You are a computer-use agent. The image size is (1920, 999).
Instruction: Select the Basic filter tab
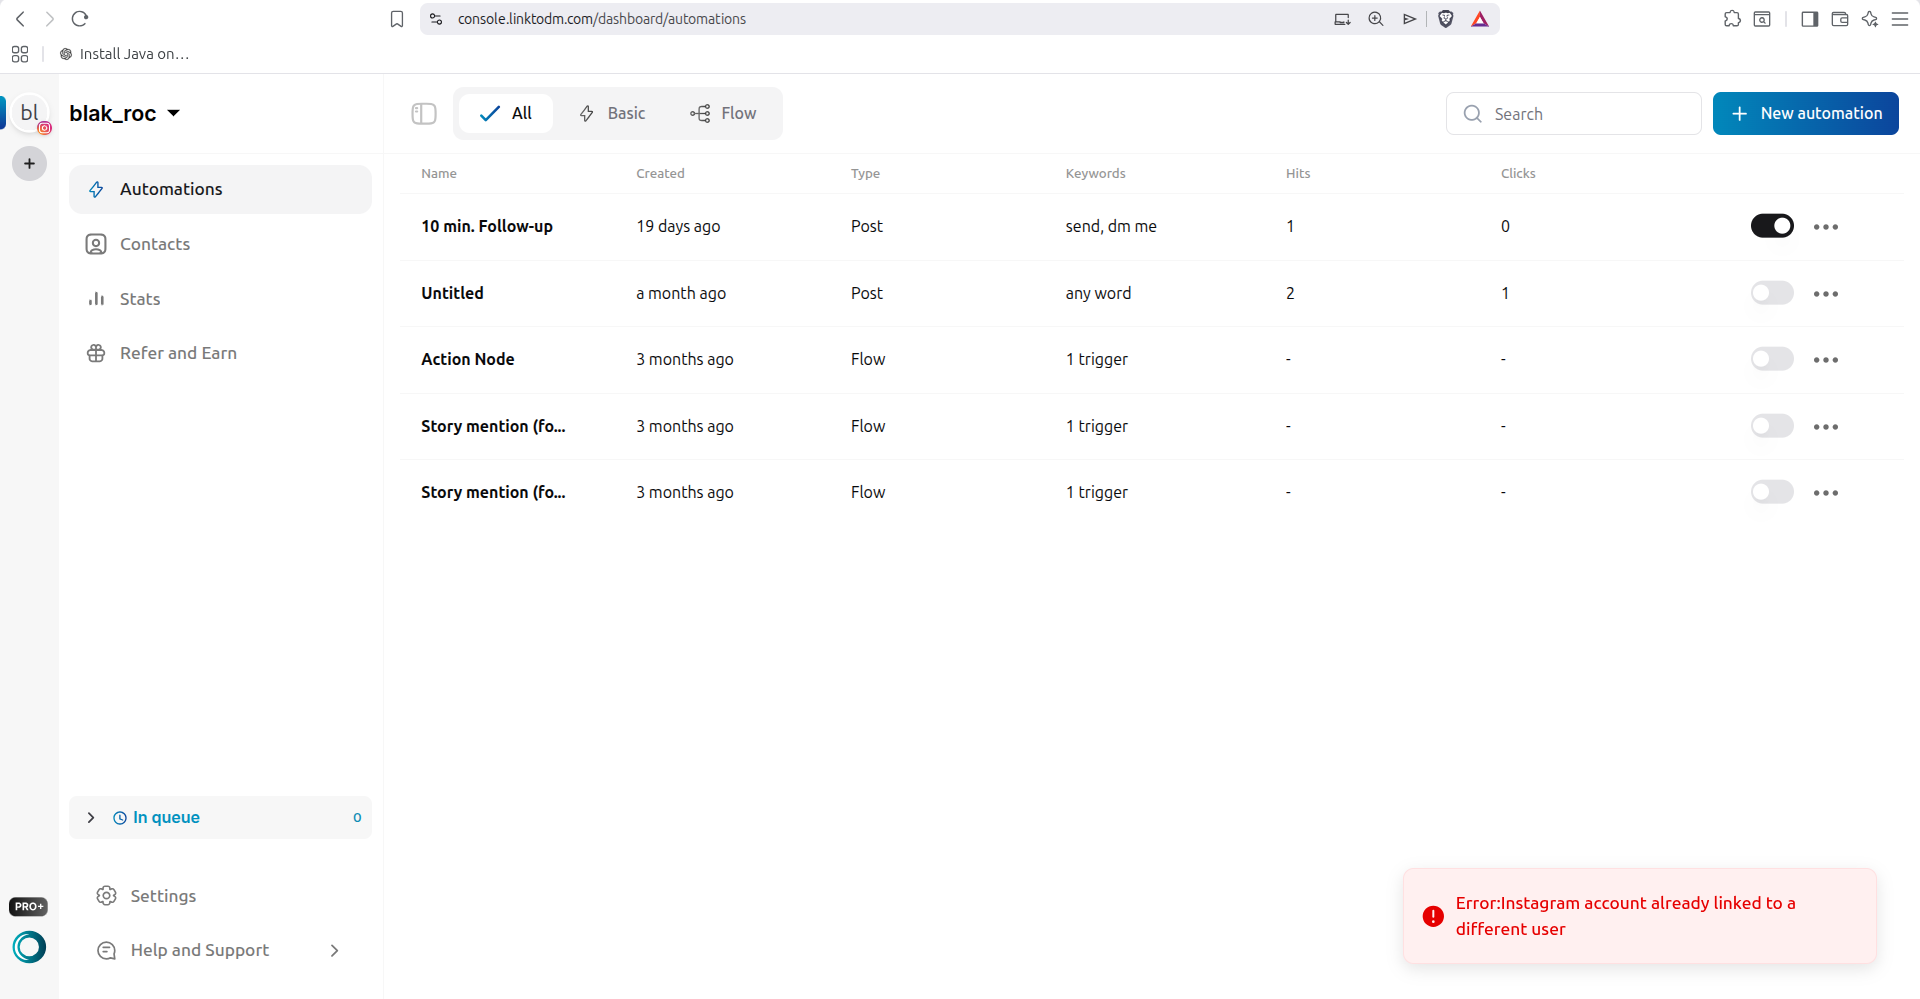[x=612, y=113]
